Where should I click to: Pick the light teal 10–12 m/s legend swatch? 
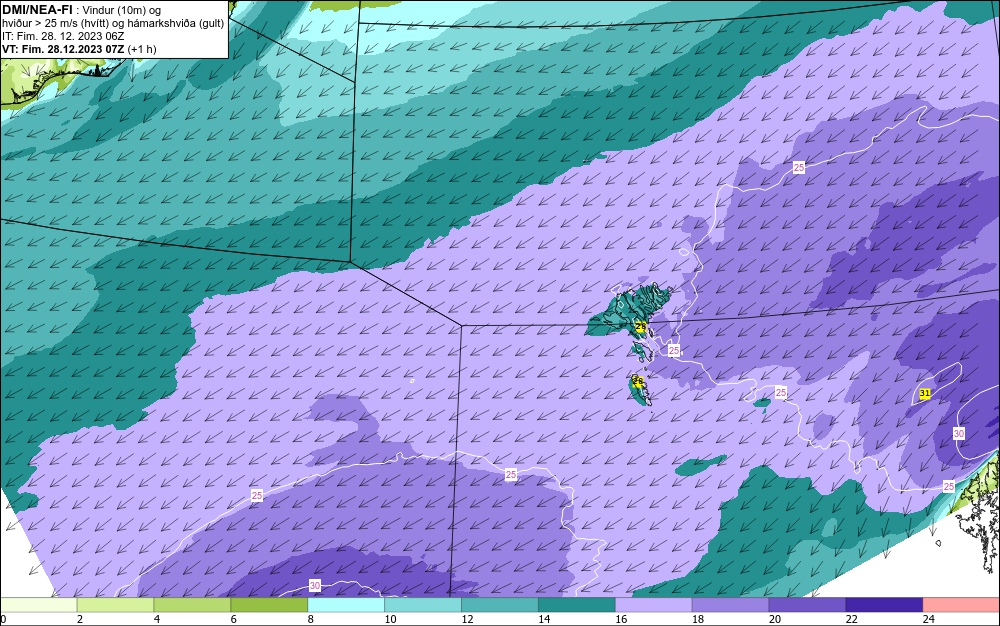(423, 605)
